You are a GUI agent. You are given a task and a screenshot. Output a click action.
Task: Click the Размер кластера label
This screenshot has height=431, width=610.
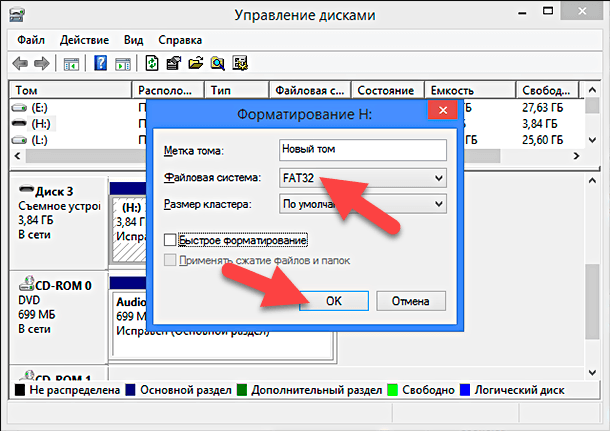(207, 204)
